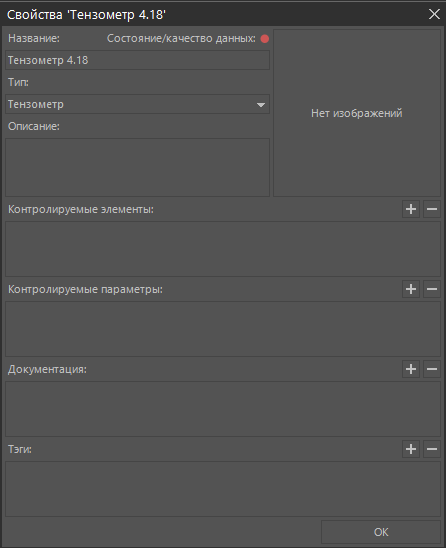Click the red data quality status indicator
Viewport: 446px width, 548px height.
click(x=265, y=39)
